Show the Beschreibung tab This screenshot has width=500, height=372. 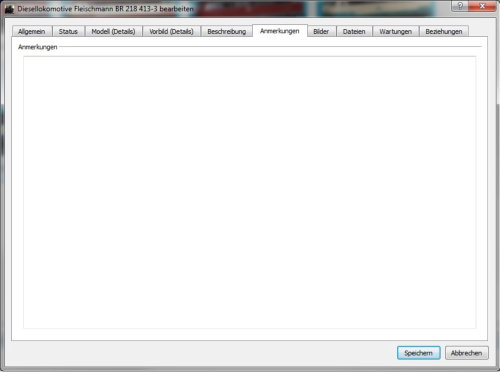(x=227, y=31)
